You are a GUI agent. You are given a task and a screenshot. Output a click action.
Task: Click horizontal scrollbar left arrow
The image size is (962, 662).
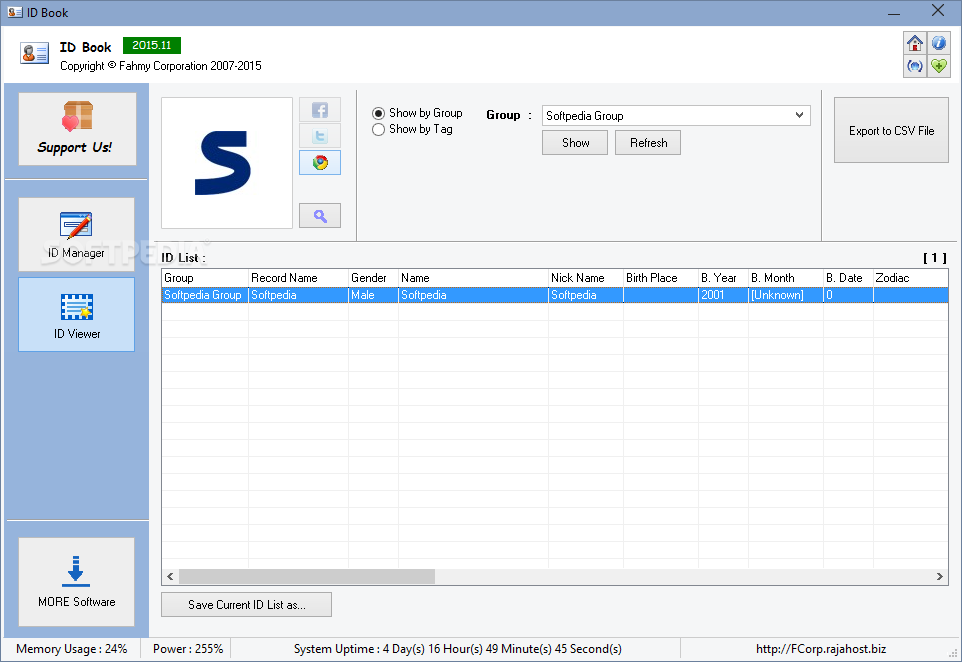(170, 576)
